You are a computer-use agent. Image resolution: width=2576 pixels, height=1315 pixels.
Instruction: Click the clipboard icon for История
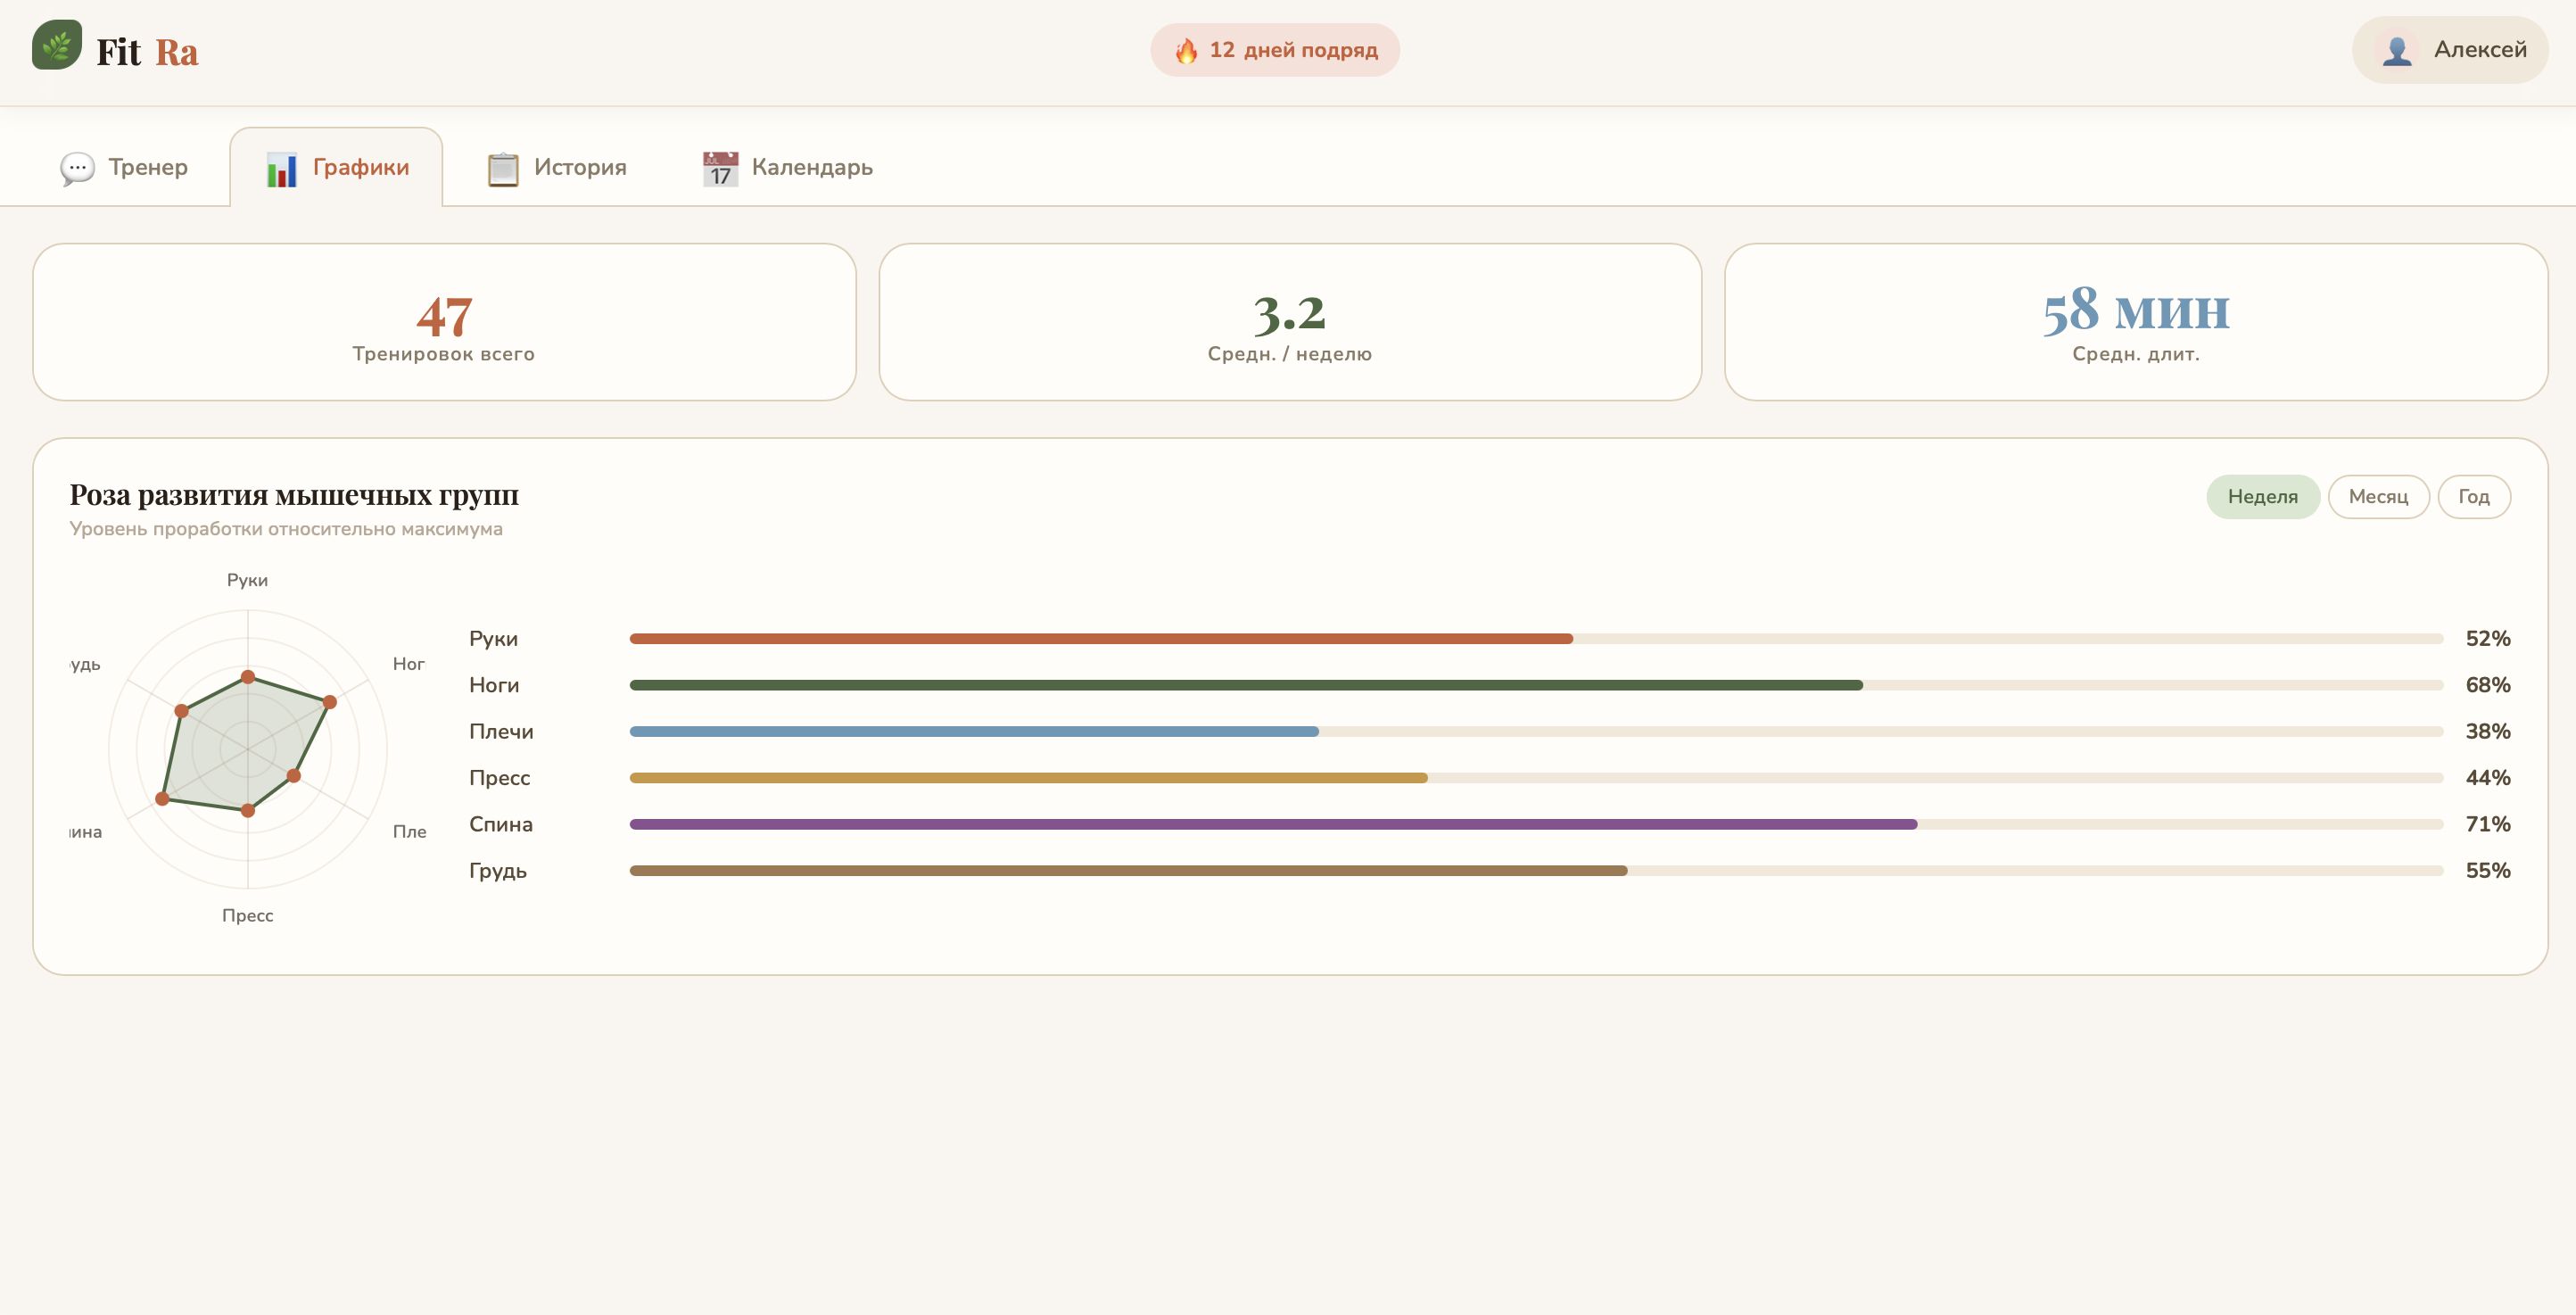pyautogui.click(x=503, y=168)
